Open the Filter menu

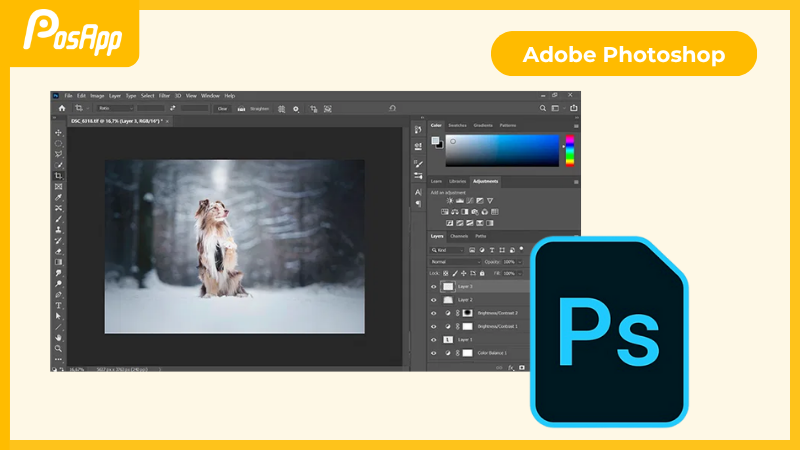point(164,96)
